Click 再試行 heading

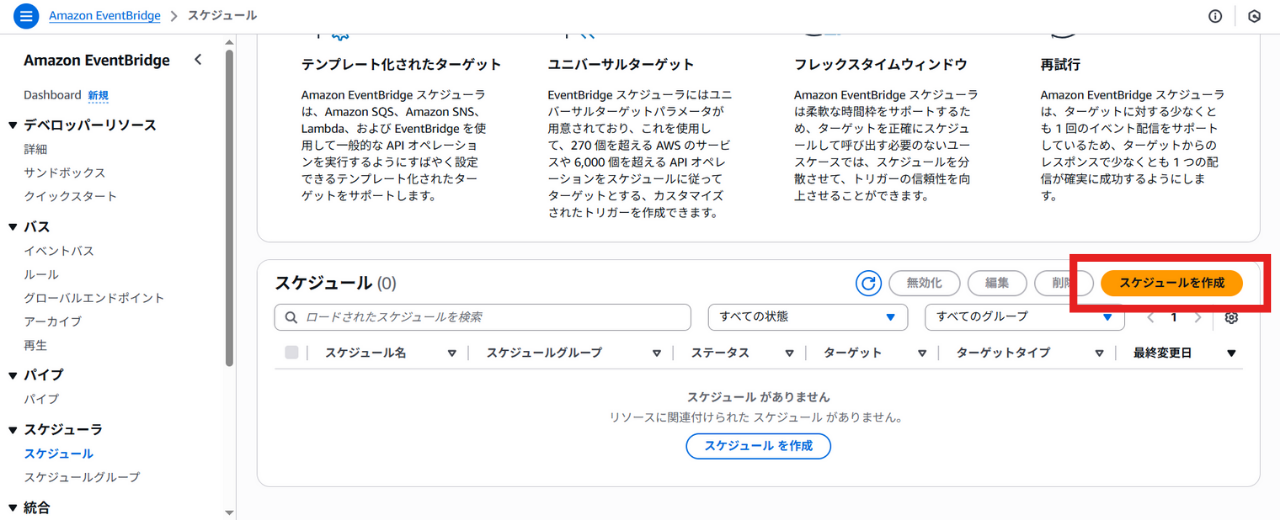pyautogui.click(x=1060, y=64)
